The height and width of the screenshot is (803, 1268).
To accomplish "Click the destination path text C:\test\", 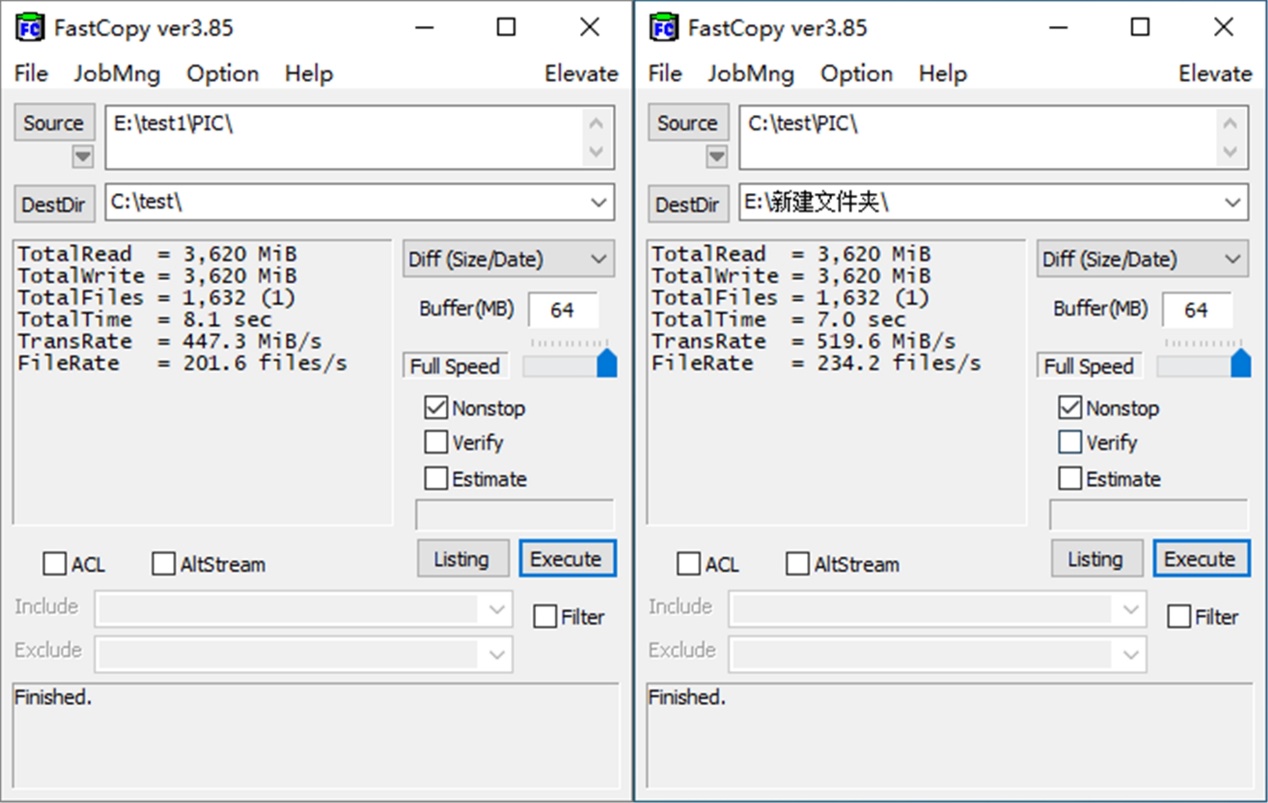I will 146,202.
